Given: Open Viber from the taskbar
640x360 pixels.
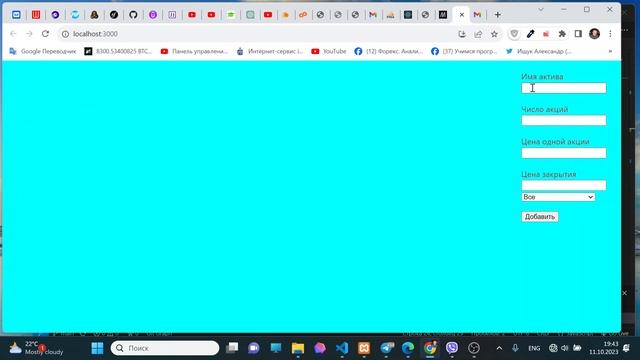Looking at the screenshot, I should click(452, 348).
